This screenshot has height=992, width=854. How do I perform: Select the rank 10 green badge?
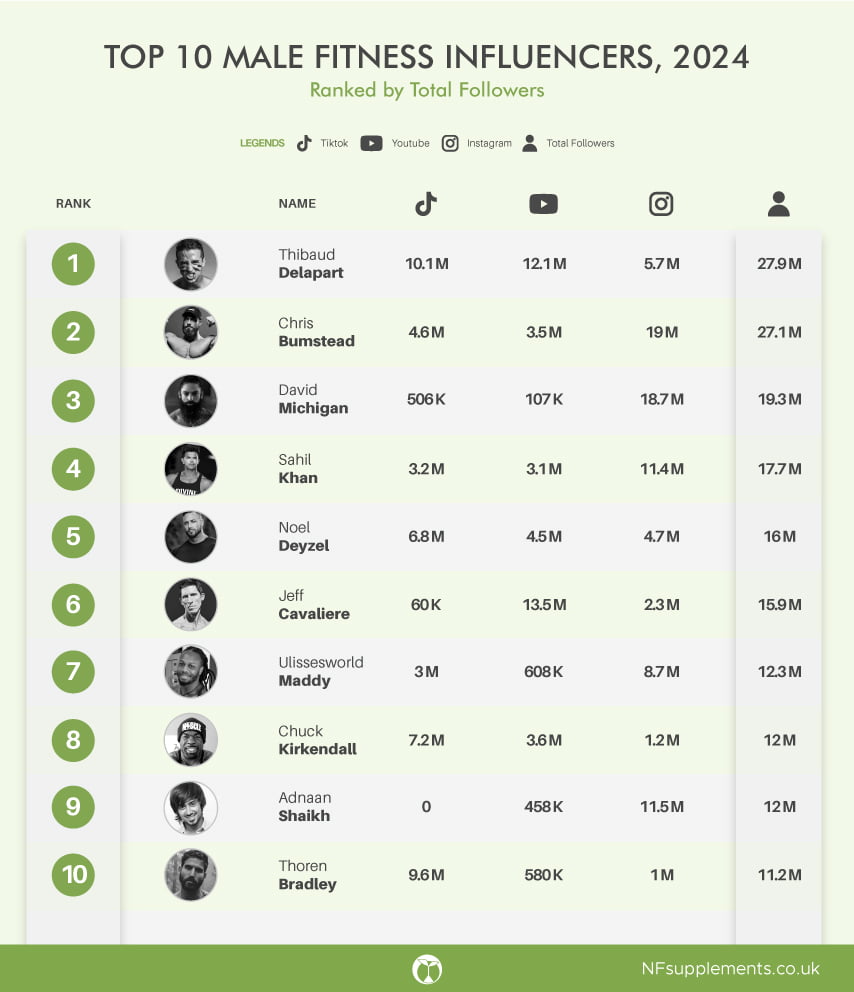click(73, 874)
